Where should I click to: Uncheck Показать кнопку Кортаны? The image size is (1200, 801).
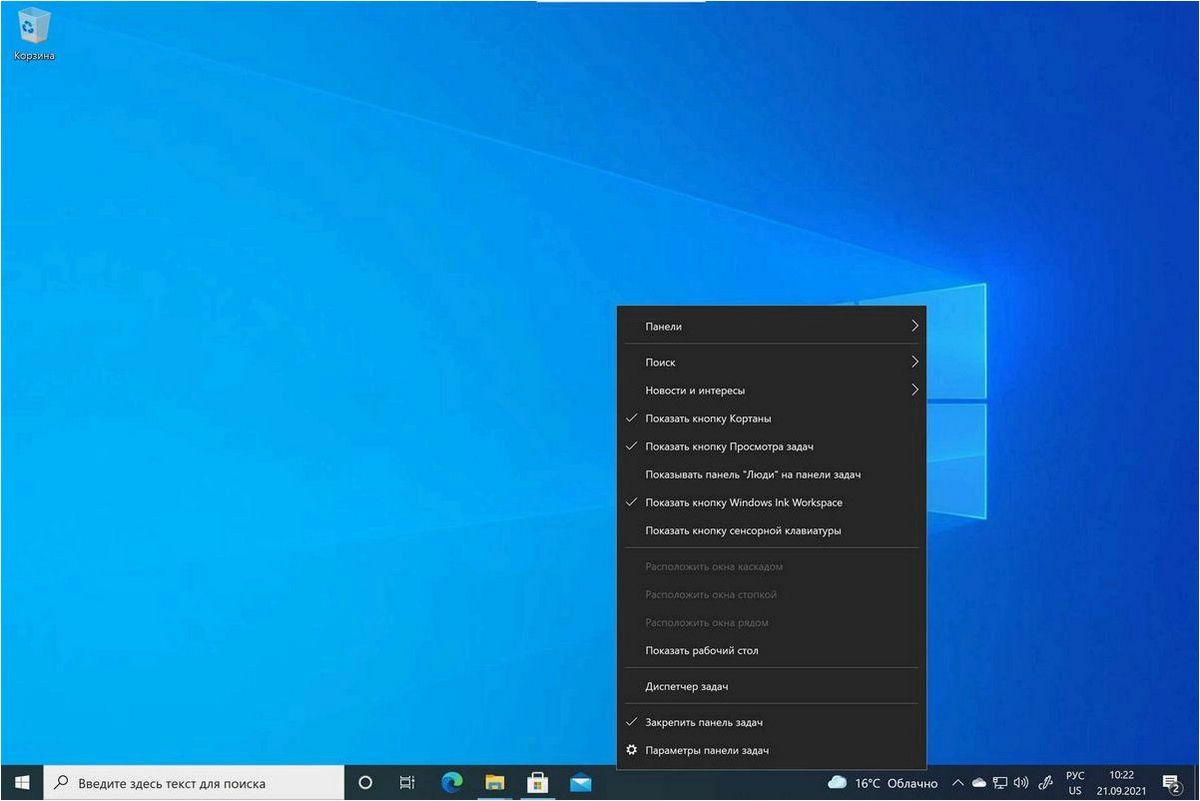click(x=772, y=418)
